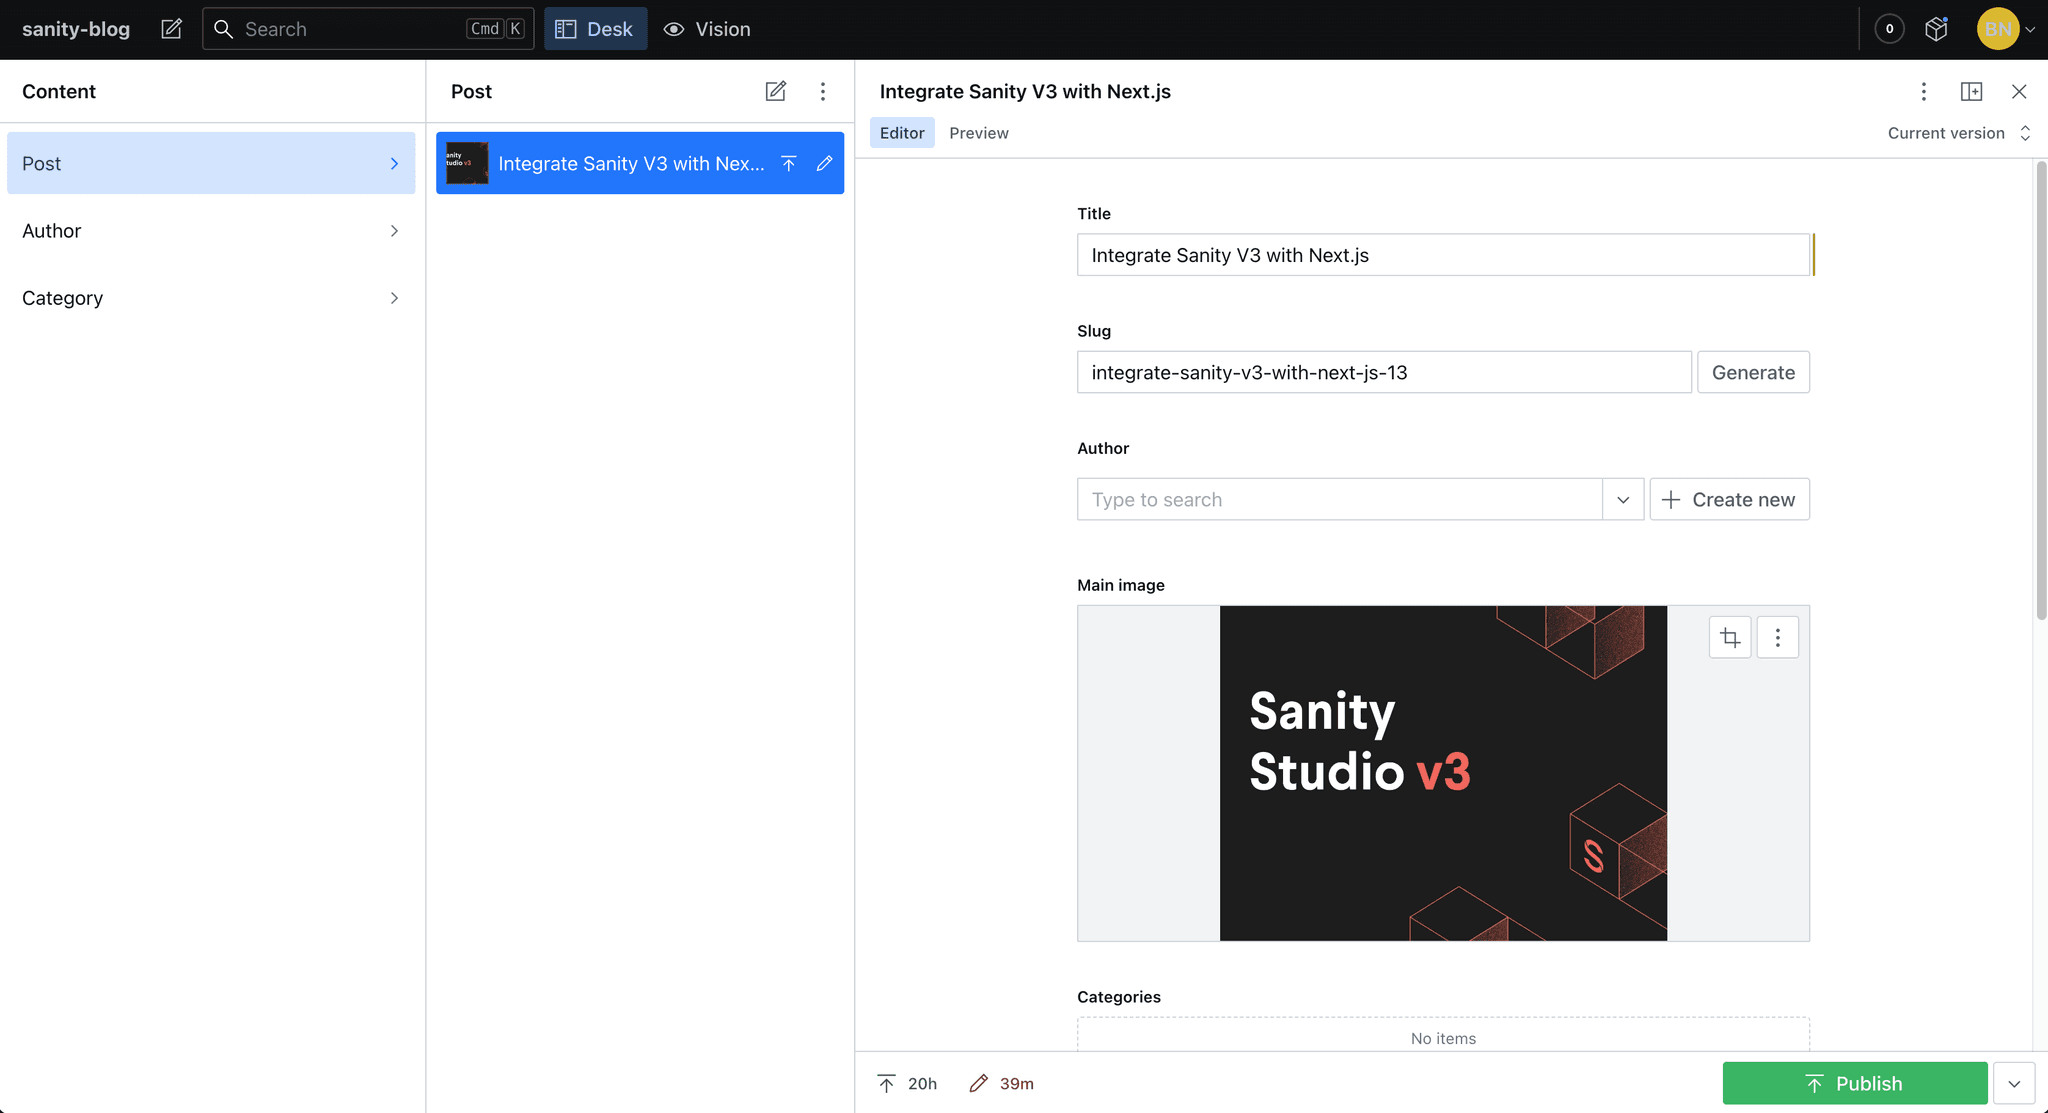
Task: Open the Desk tool
Action: click(x=595, y=29)
